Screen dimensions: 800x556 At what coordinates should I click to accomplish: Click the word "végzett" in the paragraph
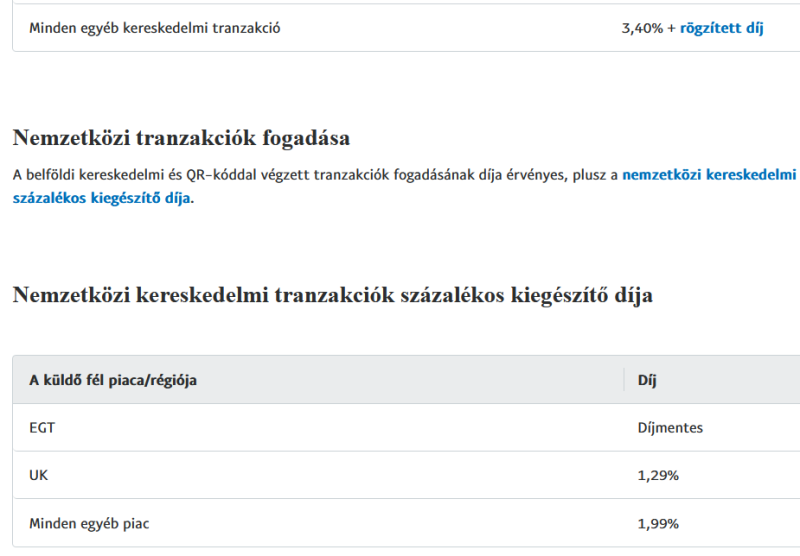pos(285,175)
